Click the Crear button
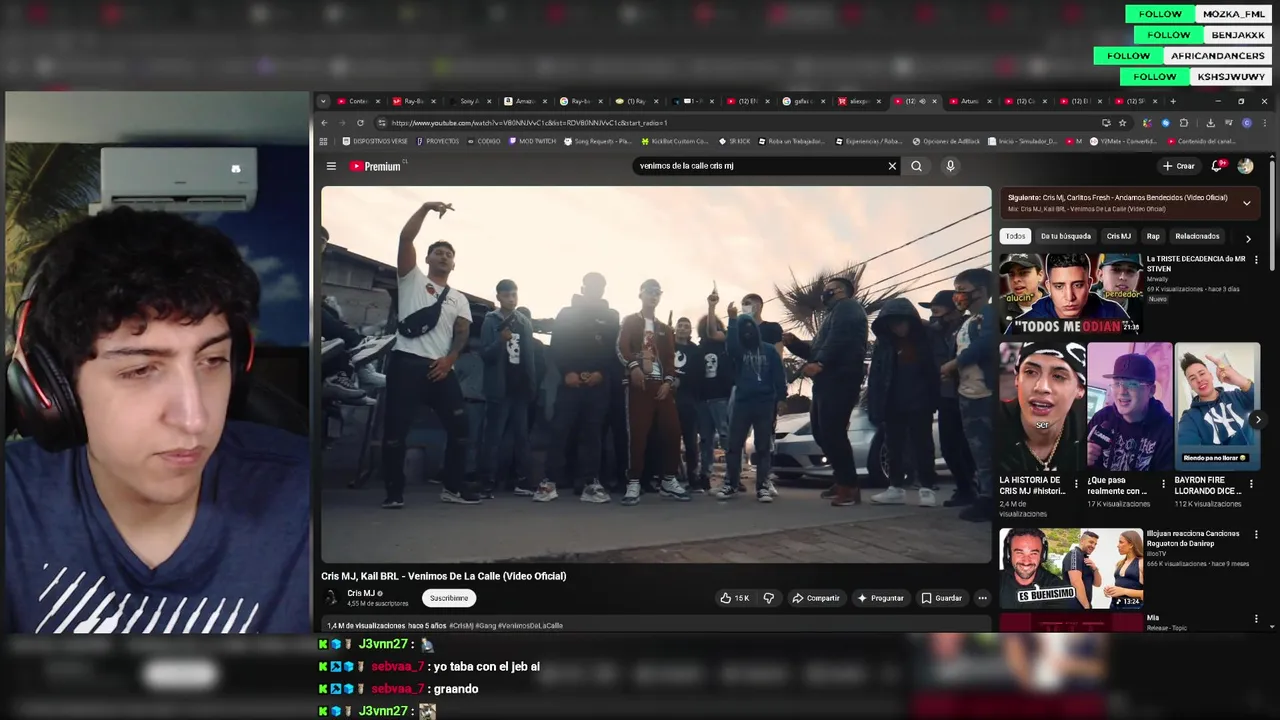Screen dimensions: 1280x720 pos(1178,166)
